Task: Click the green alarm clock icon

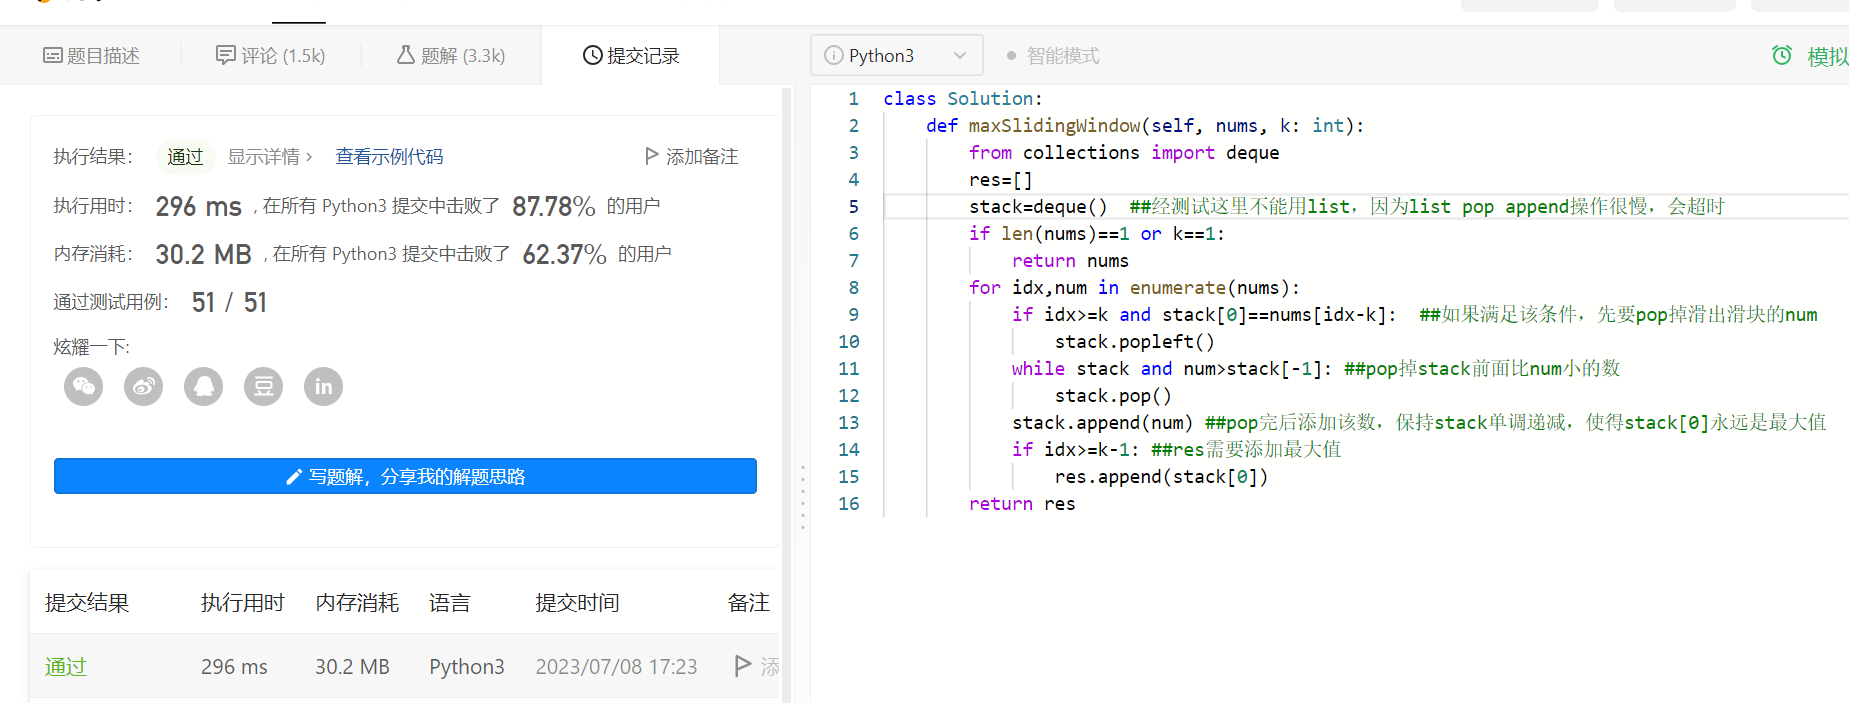Action: pos(1782,56)
